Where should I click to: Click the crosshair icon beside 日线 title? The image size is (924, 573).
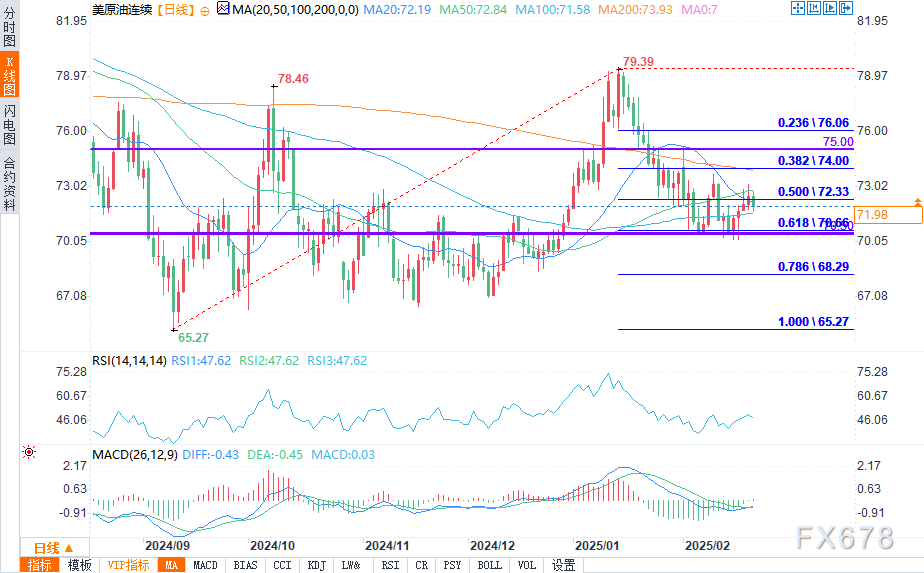(x=206, y=9)
